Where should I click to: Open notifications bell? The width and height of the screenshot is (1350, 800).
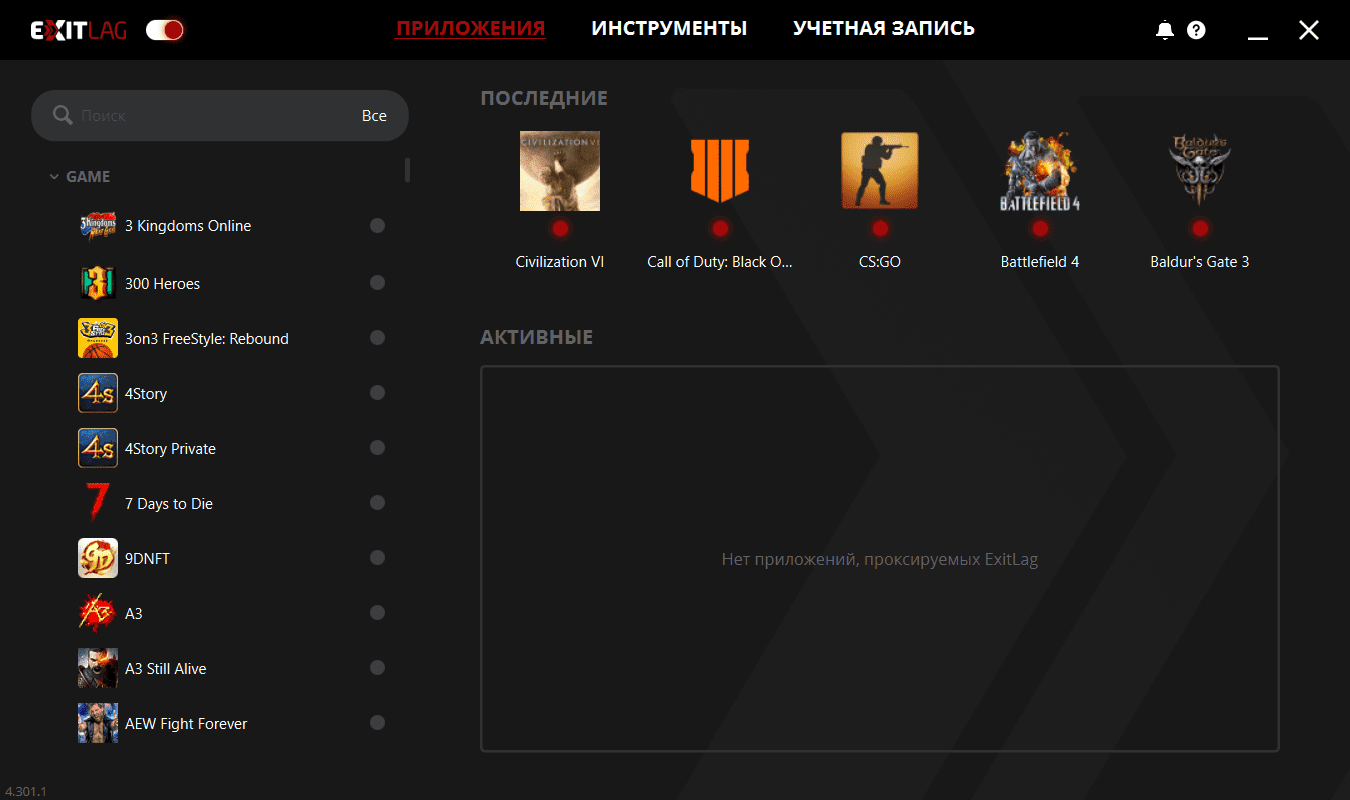click(x=1165, y=30)
